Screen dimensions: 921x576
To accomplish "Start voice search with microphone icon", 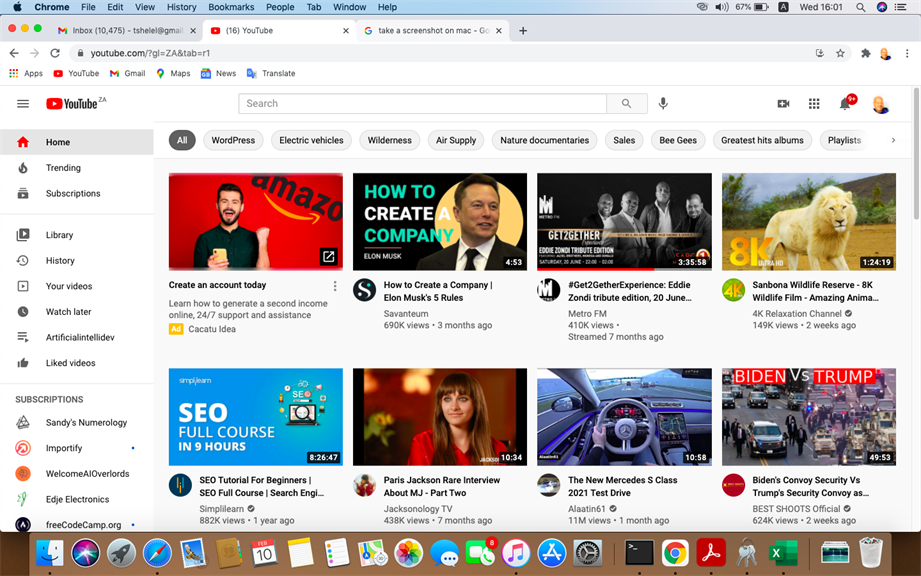I will point(663,104).
